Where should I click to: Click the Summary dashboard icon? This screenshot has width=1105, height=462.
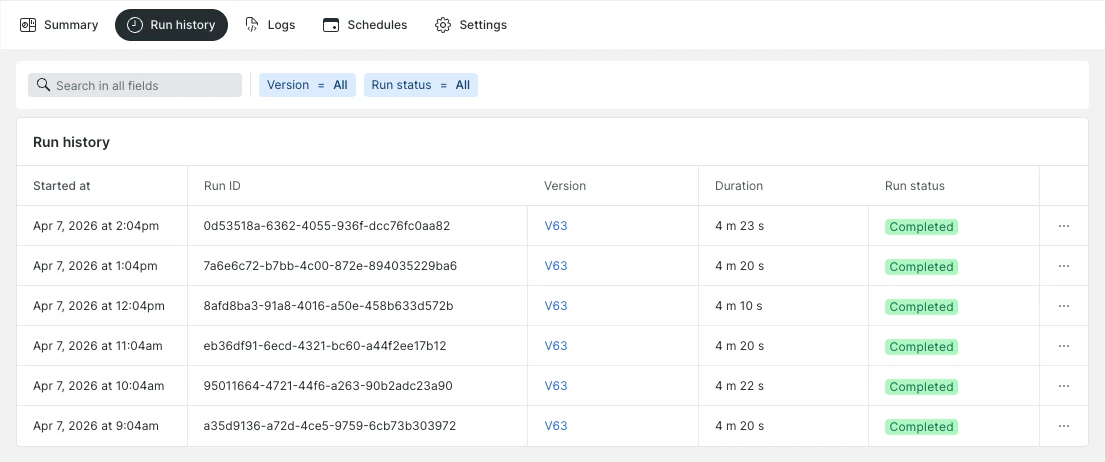[27, 25]
